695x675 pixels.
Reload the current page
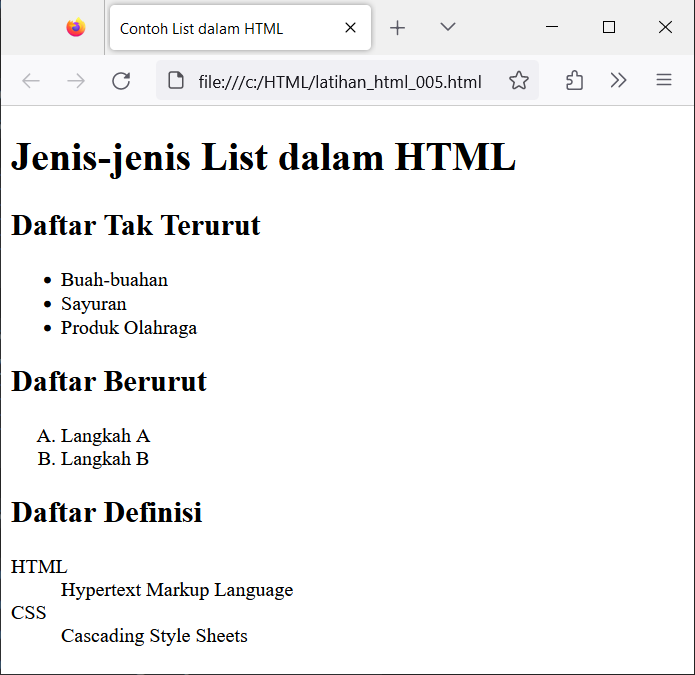(121, 81)
